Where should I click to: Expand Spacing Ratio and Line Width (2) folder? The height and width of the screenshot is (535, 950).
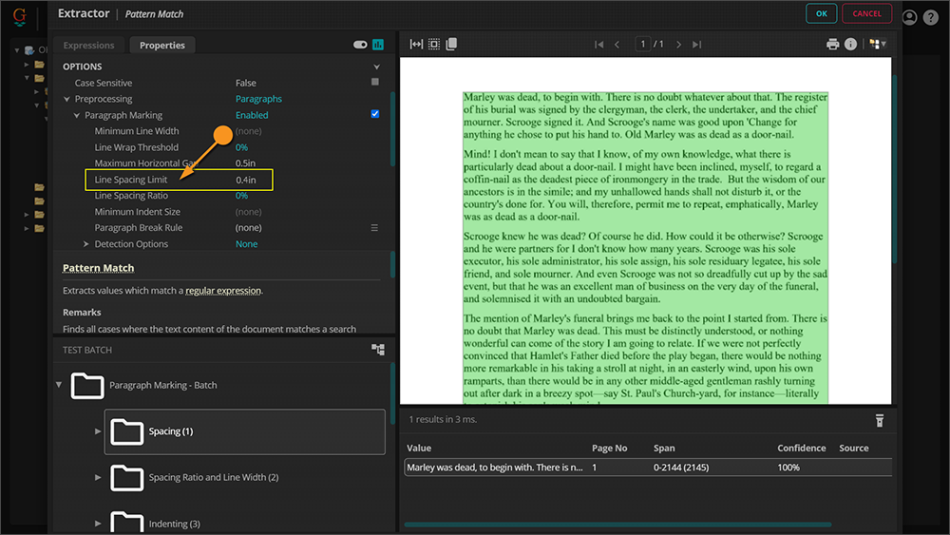pyautogui.click(x=98, y=477)
